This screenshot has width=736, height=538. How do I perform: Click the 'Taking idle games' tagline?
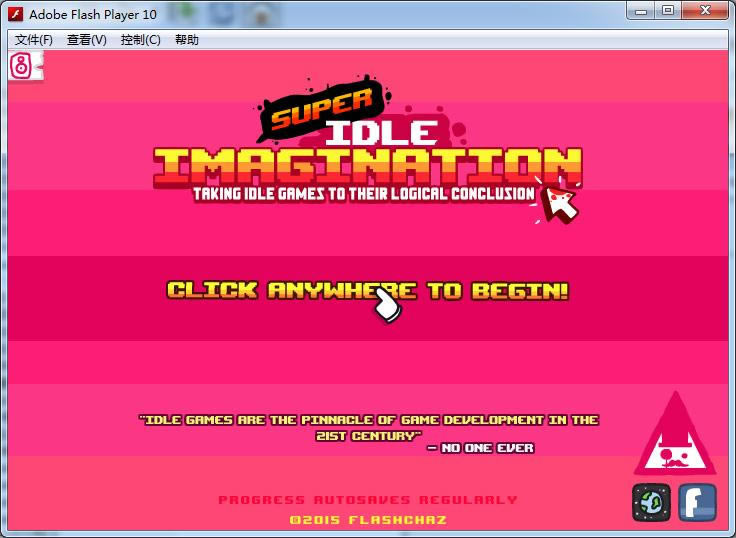click(x=364, y=194)
